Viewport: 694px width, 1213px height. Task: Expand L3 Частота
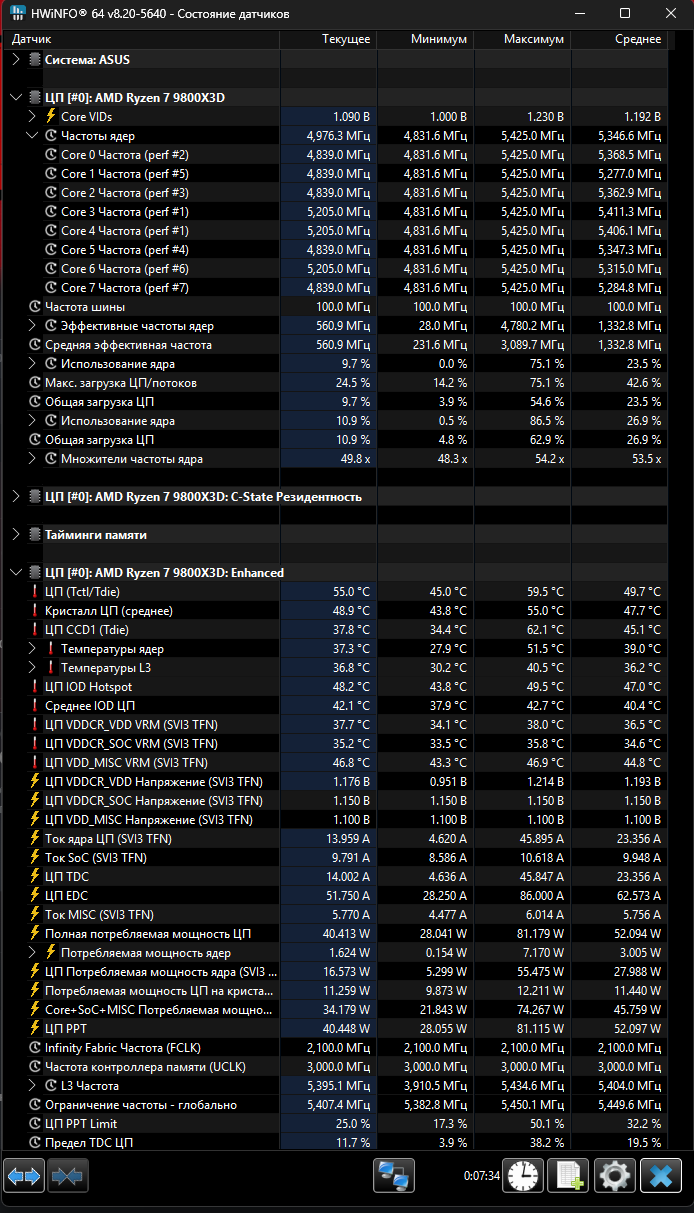pos(33,1086)
